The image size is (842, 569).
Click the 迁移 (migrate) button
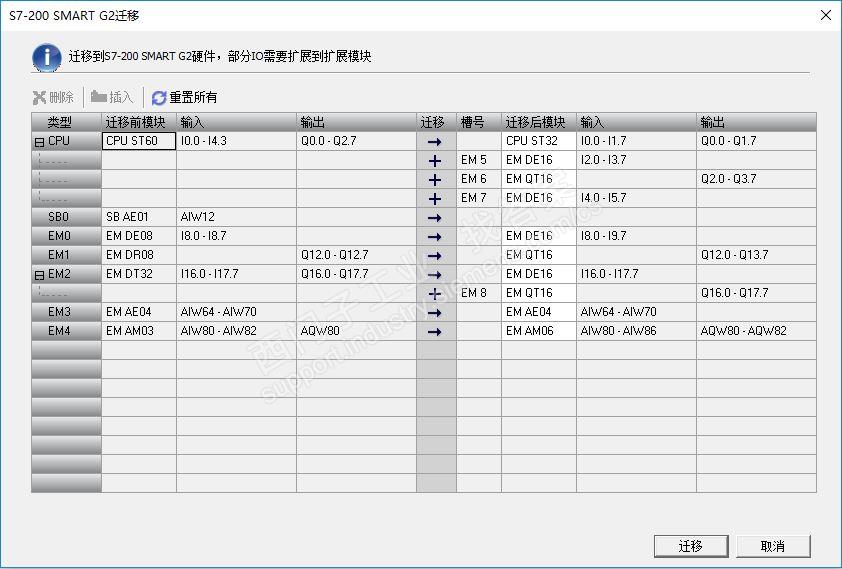691,546
